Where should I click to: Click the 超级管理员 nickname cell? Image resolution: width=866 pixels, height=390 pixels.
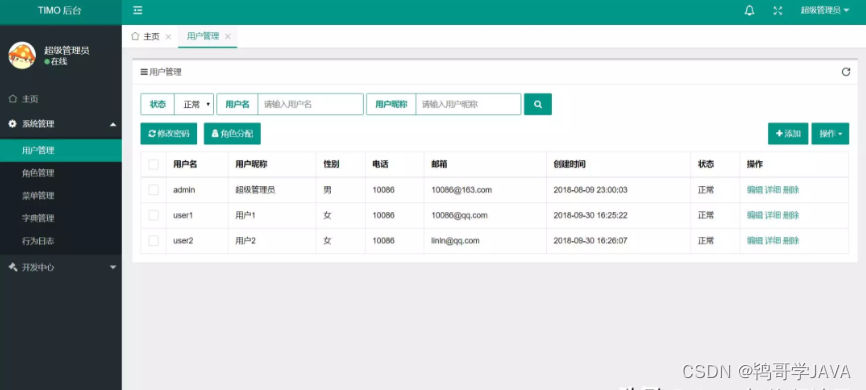pos(255,189)
